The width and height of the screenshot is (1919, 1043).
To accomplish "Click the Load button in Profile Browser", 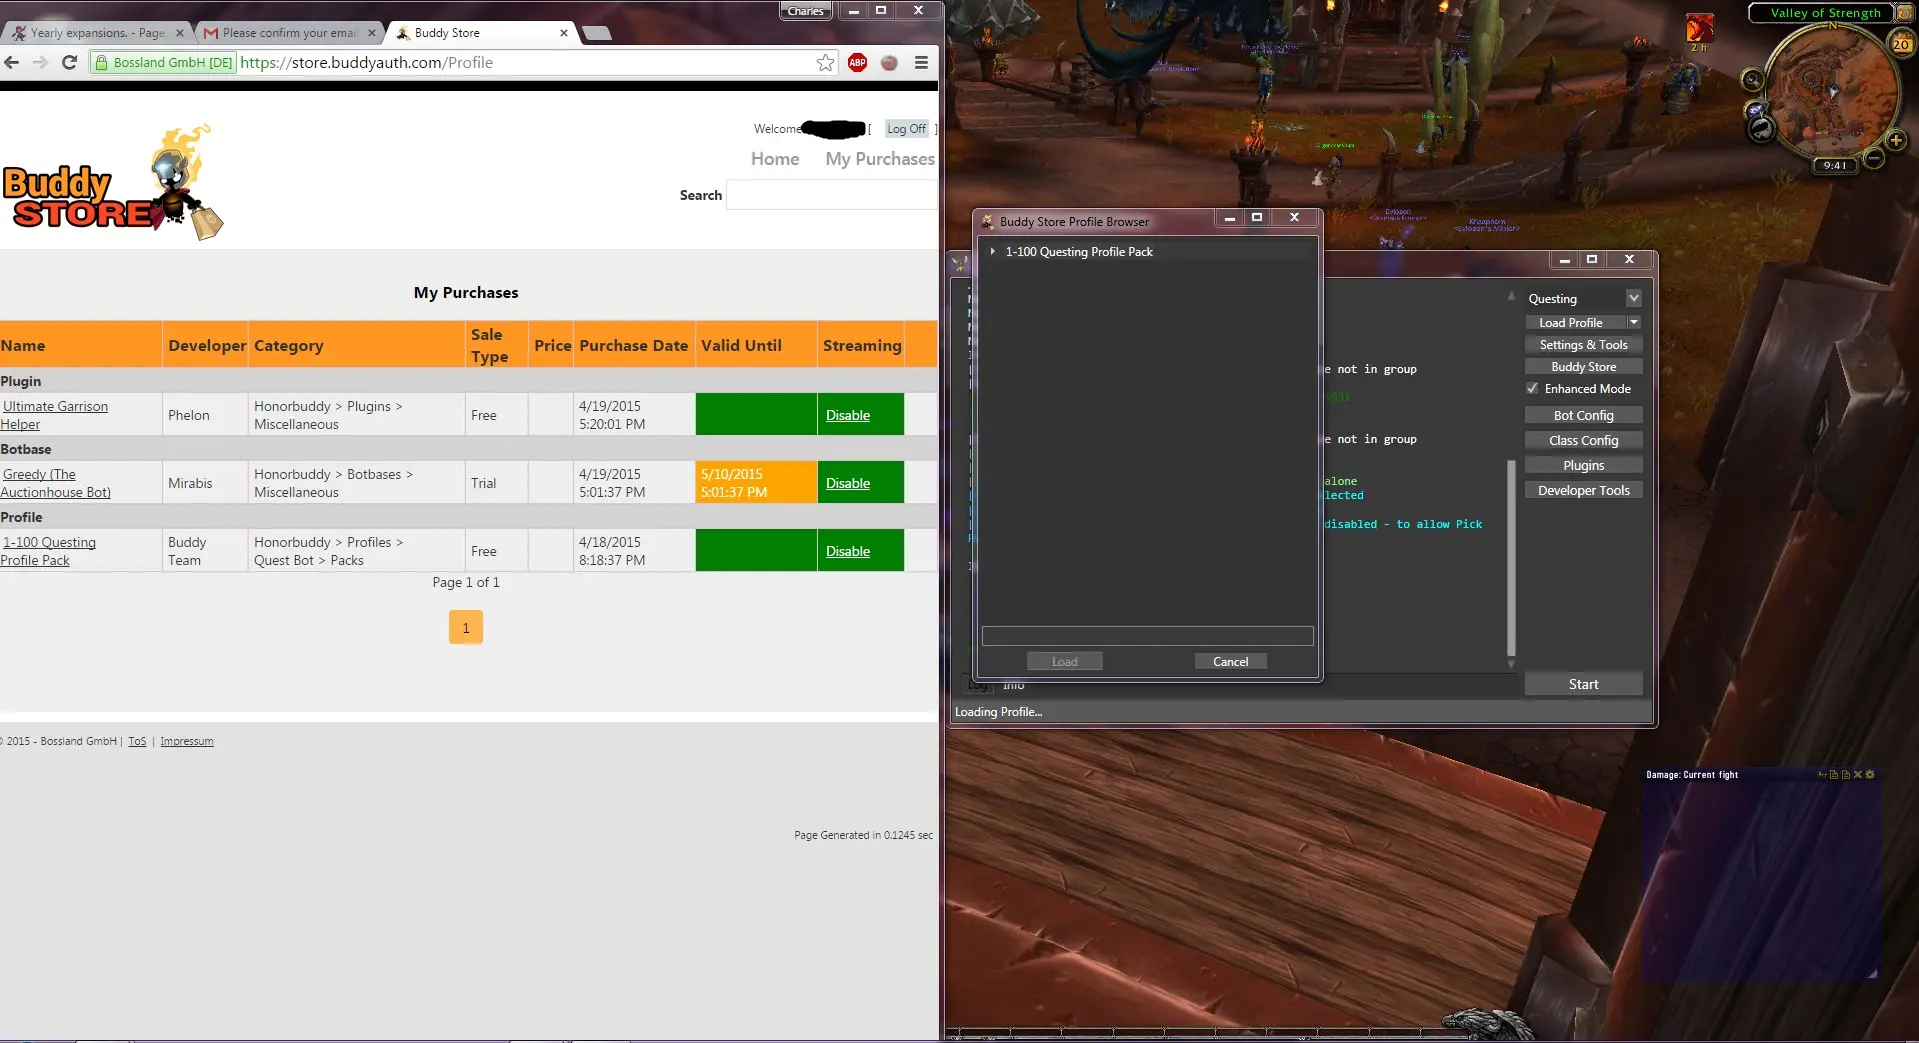I will 1064,661.
